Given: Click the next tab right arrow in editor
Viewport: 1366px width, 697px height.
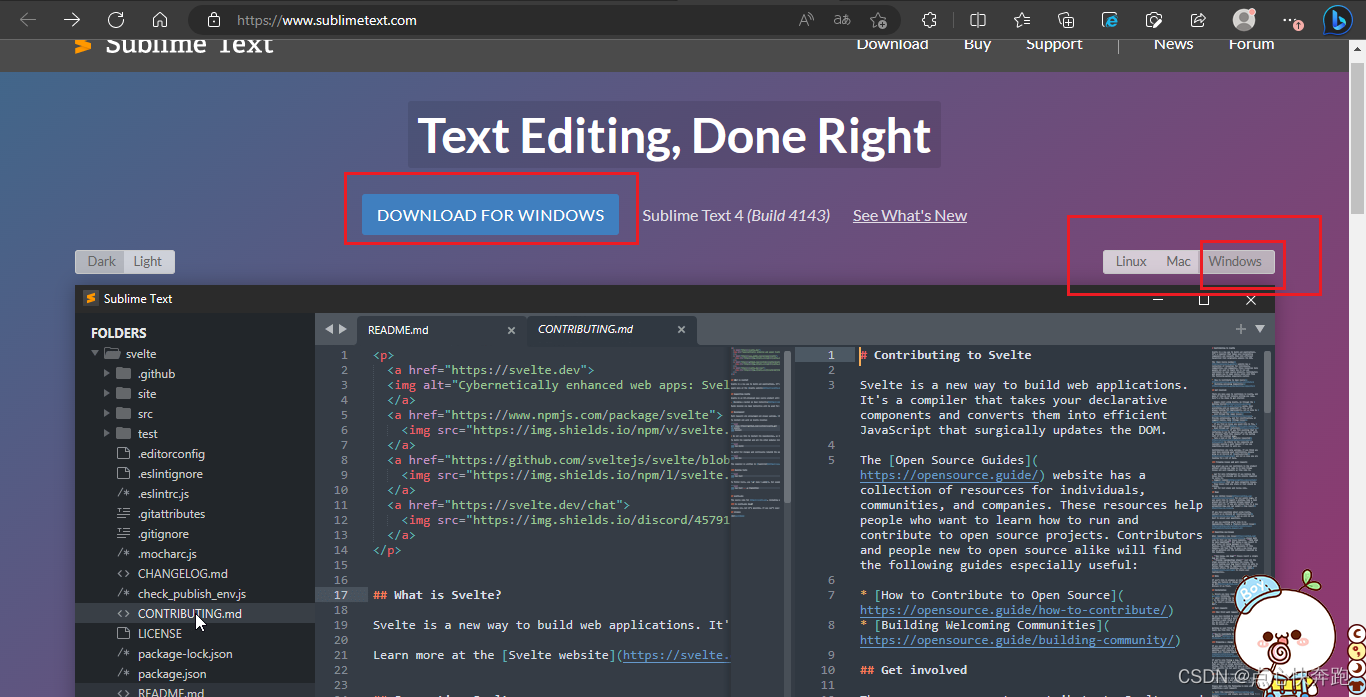Looking at the screenshot, I should coord(343,329).
